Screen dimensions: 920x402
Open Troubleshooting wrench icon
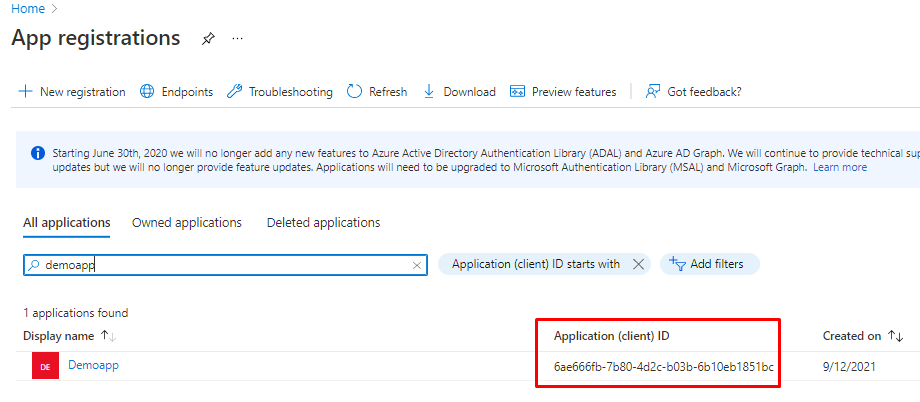pyautogui.click(x=235, y=92)
